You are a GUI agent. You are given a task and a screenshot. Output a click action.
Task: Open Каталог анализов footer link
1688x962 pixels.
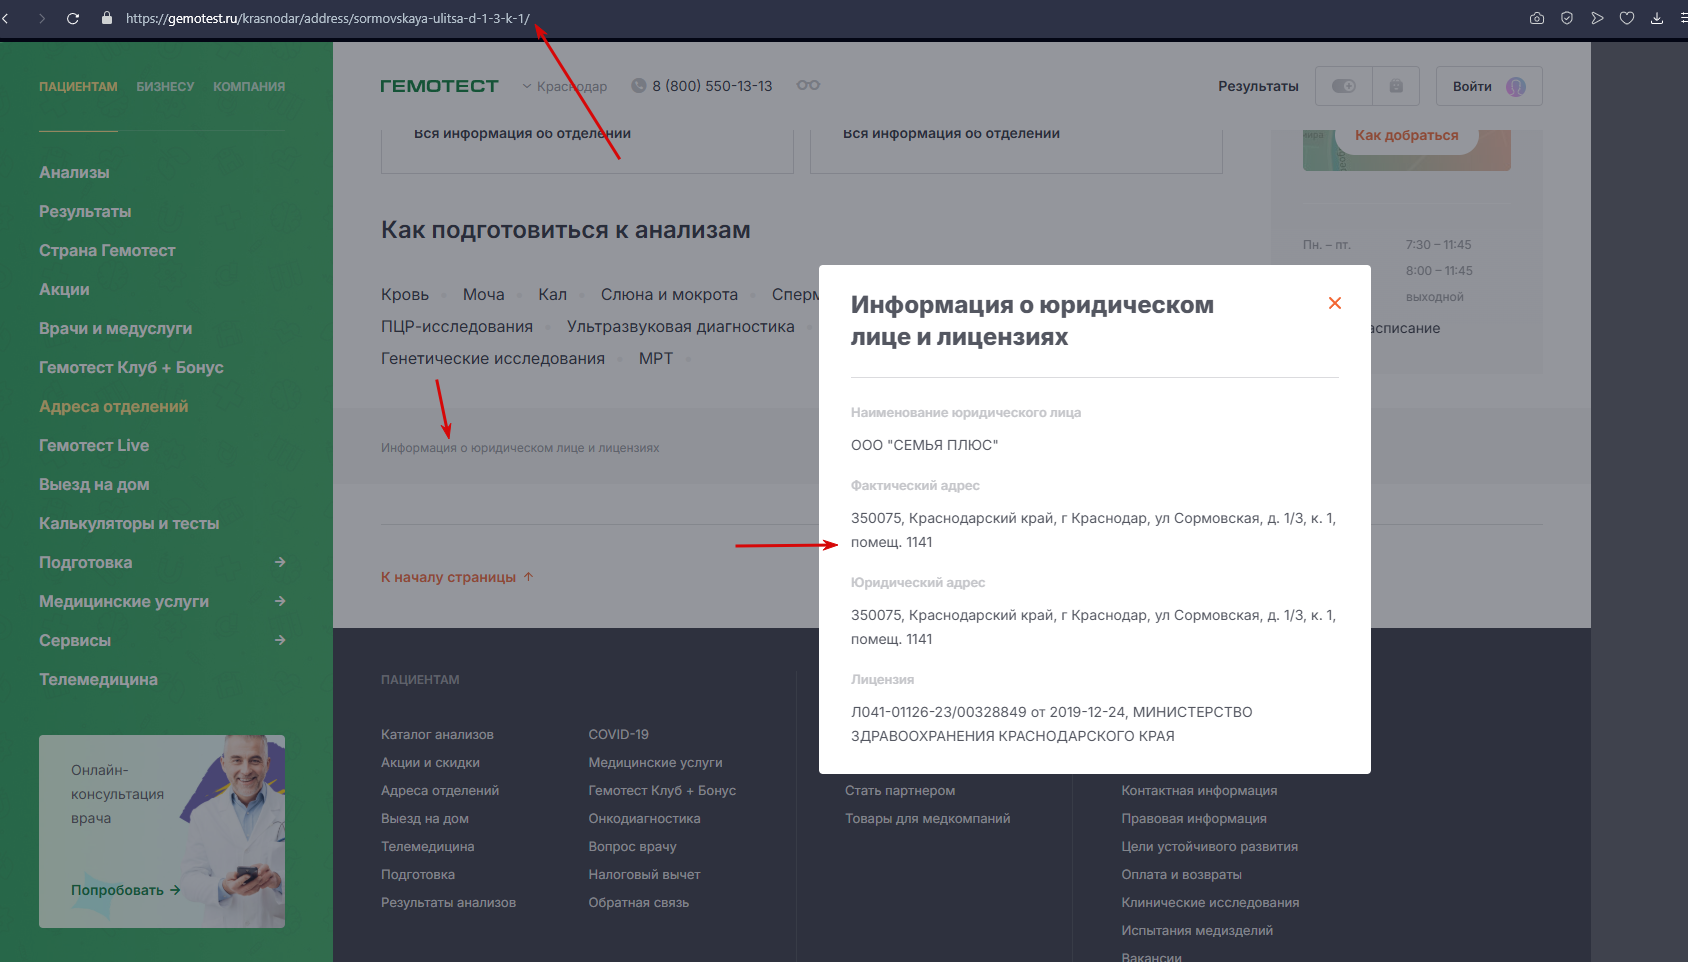coord(437,734)
